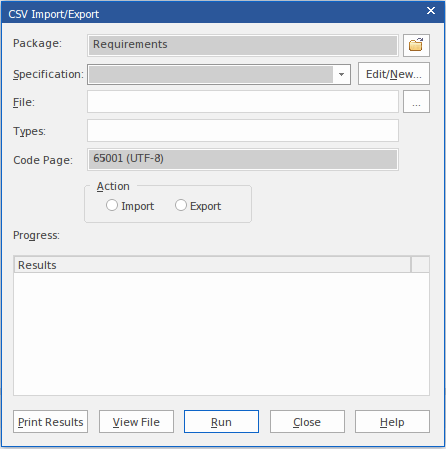Click the Package field showing Requirements
This screenshot has width=446, height=449.
(243, 45)
